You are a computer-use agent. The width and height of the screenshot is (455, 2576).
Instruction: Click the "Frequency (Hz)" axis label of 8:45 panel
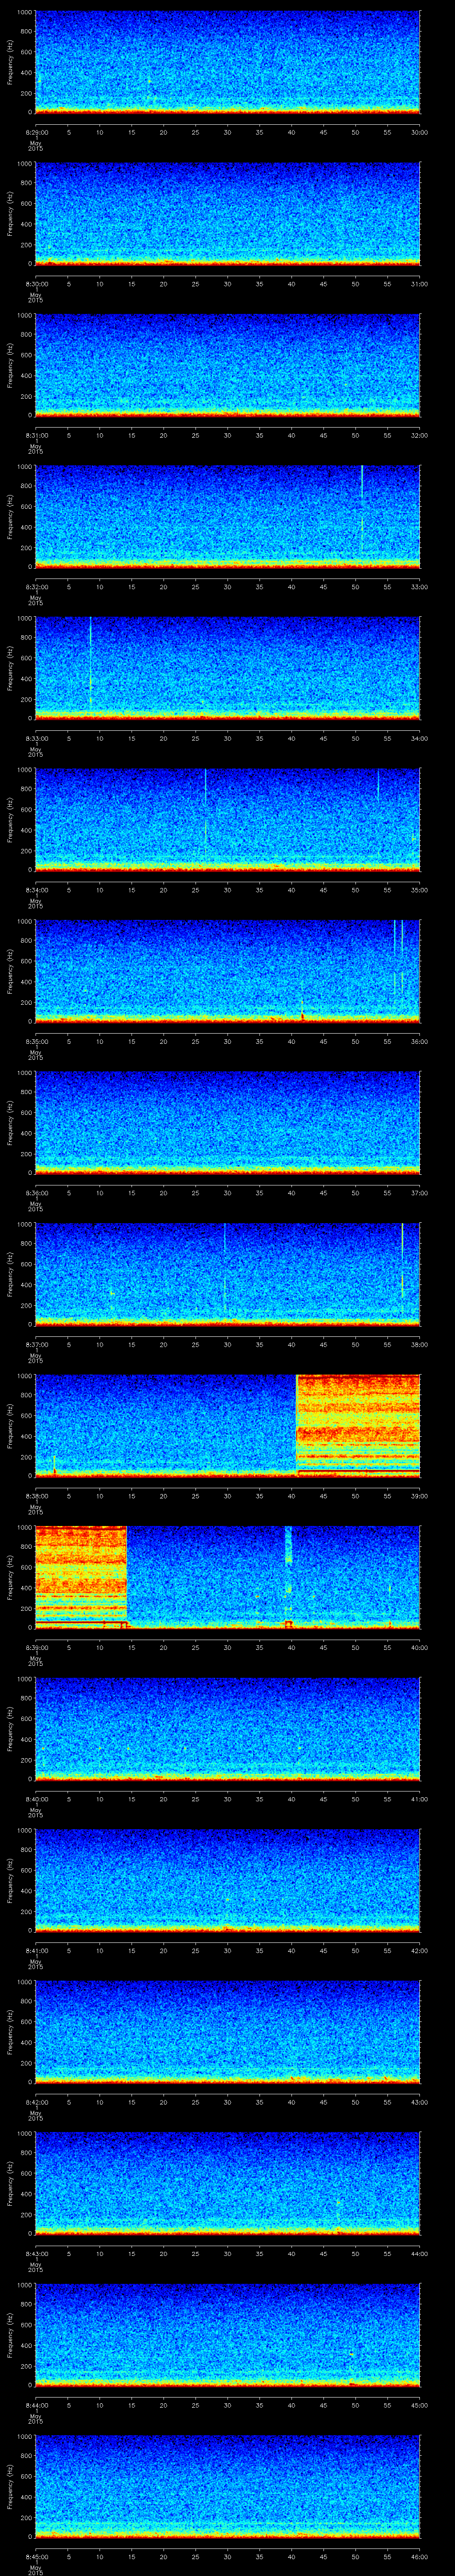tap(10, 2487)
